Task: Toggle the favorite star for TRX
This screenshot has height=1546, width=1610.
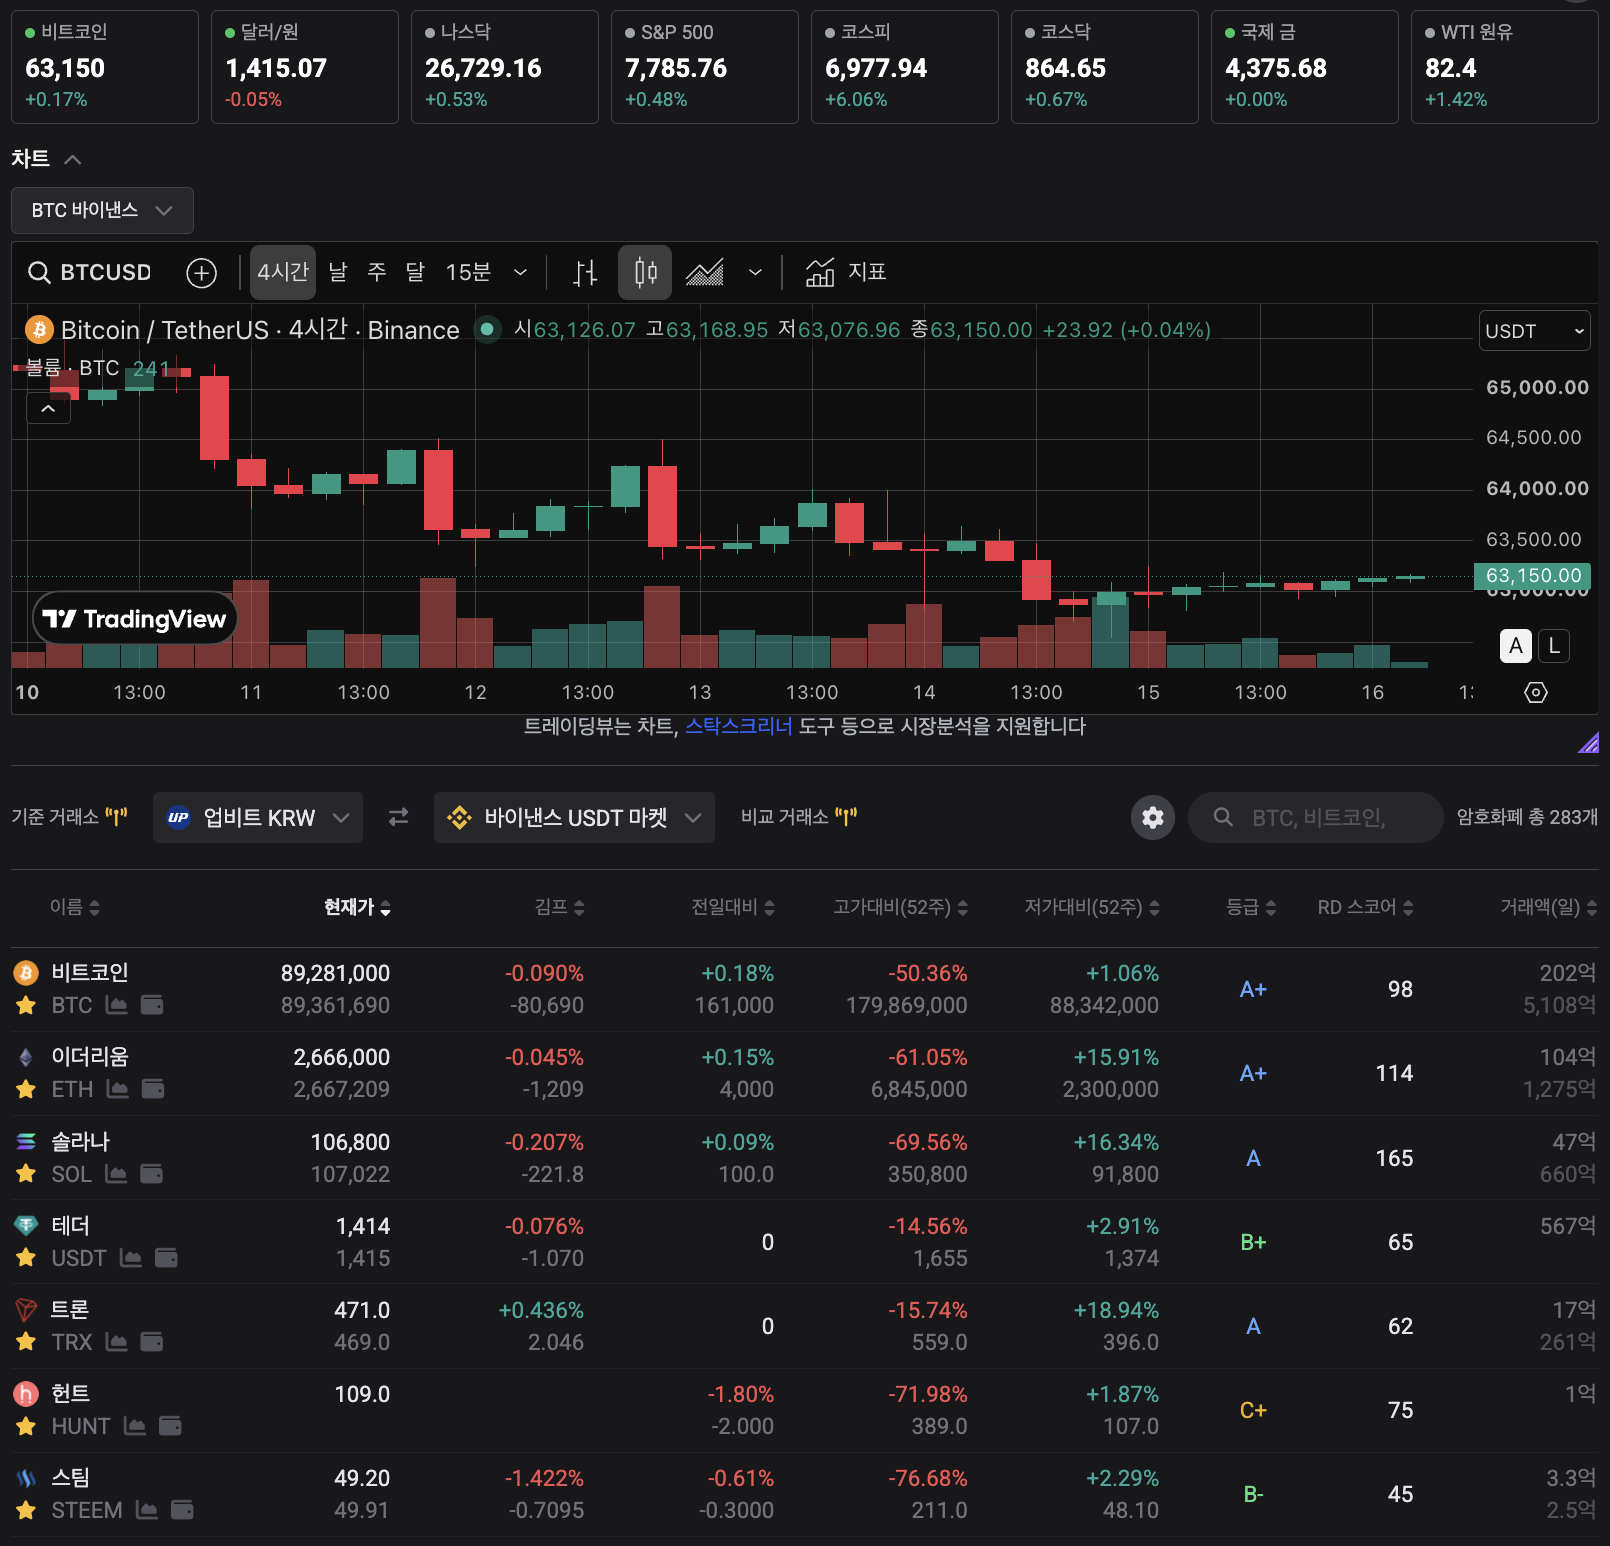Action: tap(26, 1342)
